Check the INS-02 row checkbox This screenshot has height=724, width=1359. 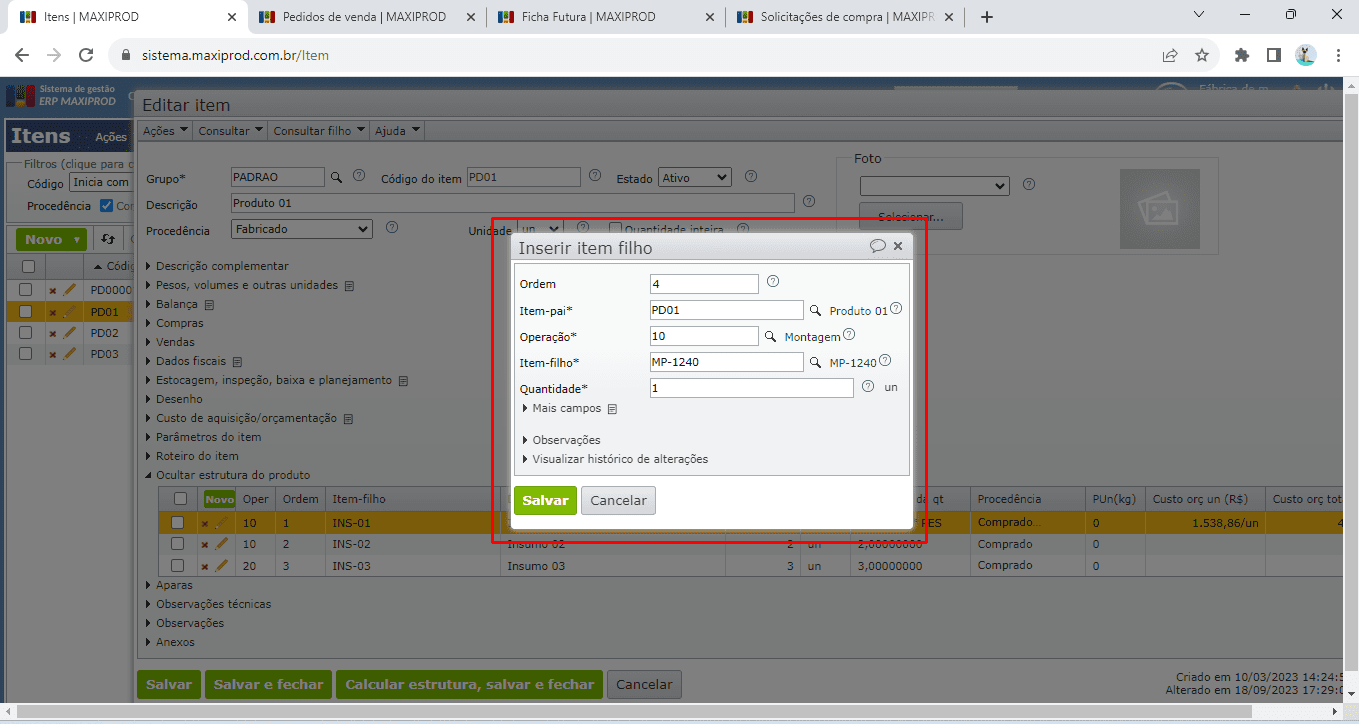(x=177, y=544)
